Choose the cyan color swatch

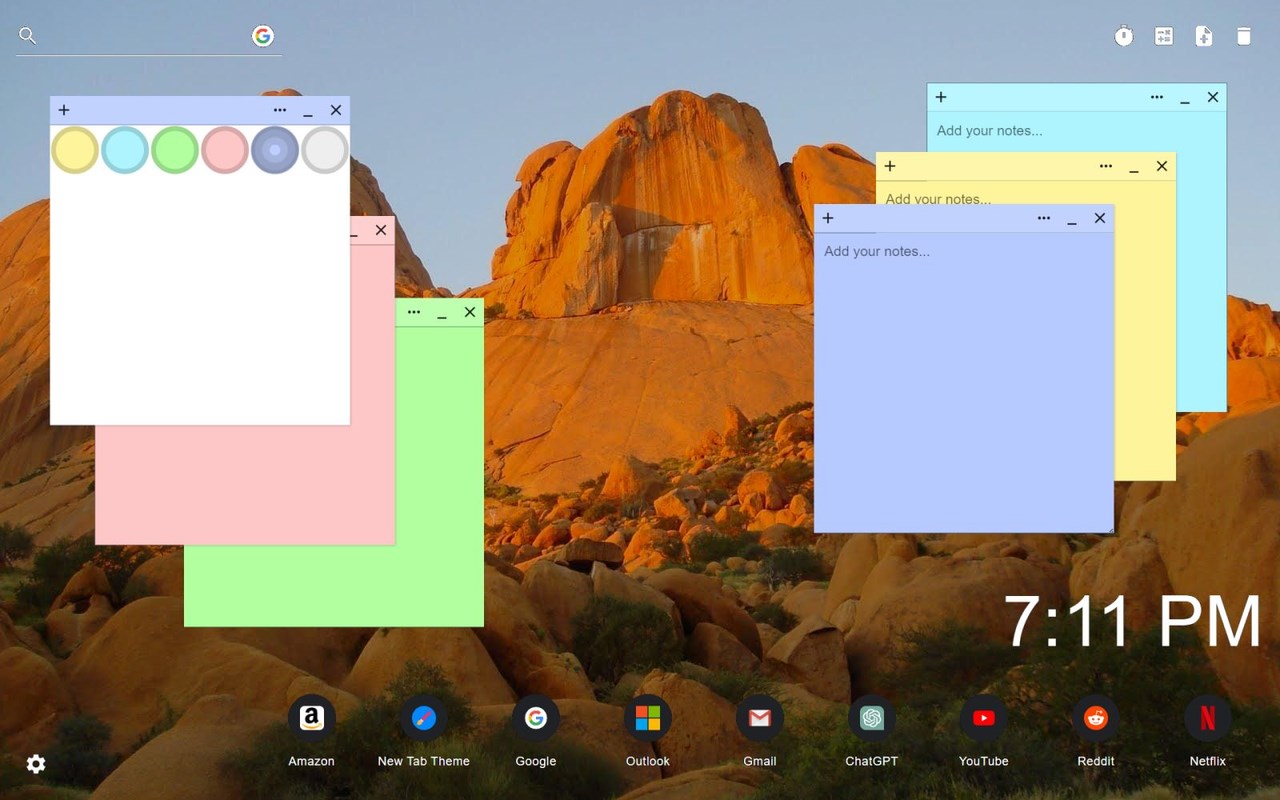coord(125,150)
